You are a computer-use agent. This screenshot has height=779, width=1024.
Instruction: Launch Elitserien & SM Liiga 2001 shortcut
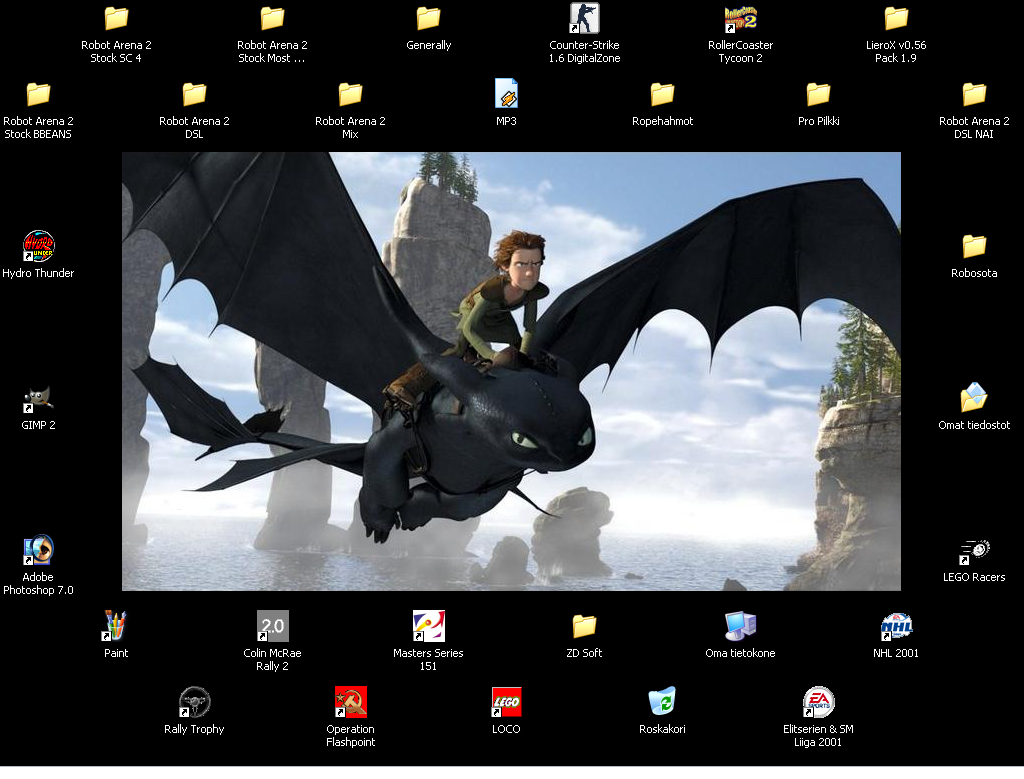point(818,702)
